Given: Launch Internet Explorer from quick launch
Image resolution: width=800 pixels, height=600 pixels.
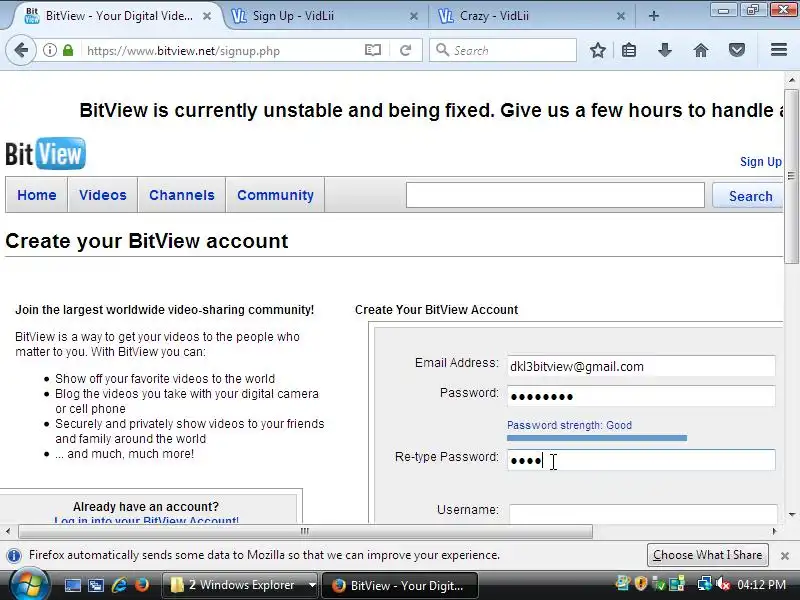Looking at the screenshot, I should [119, 585].
